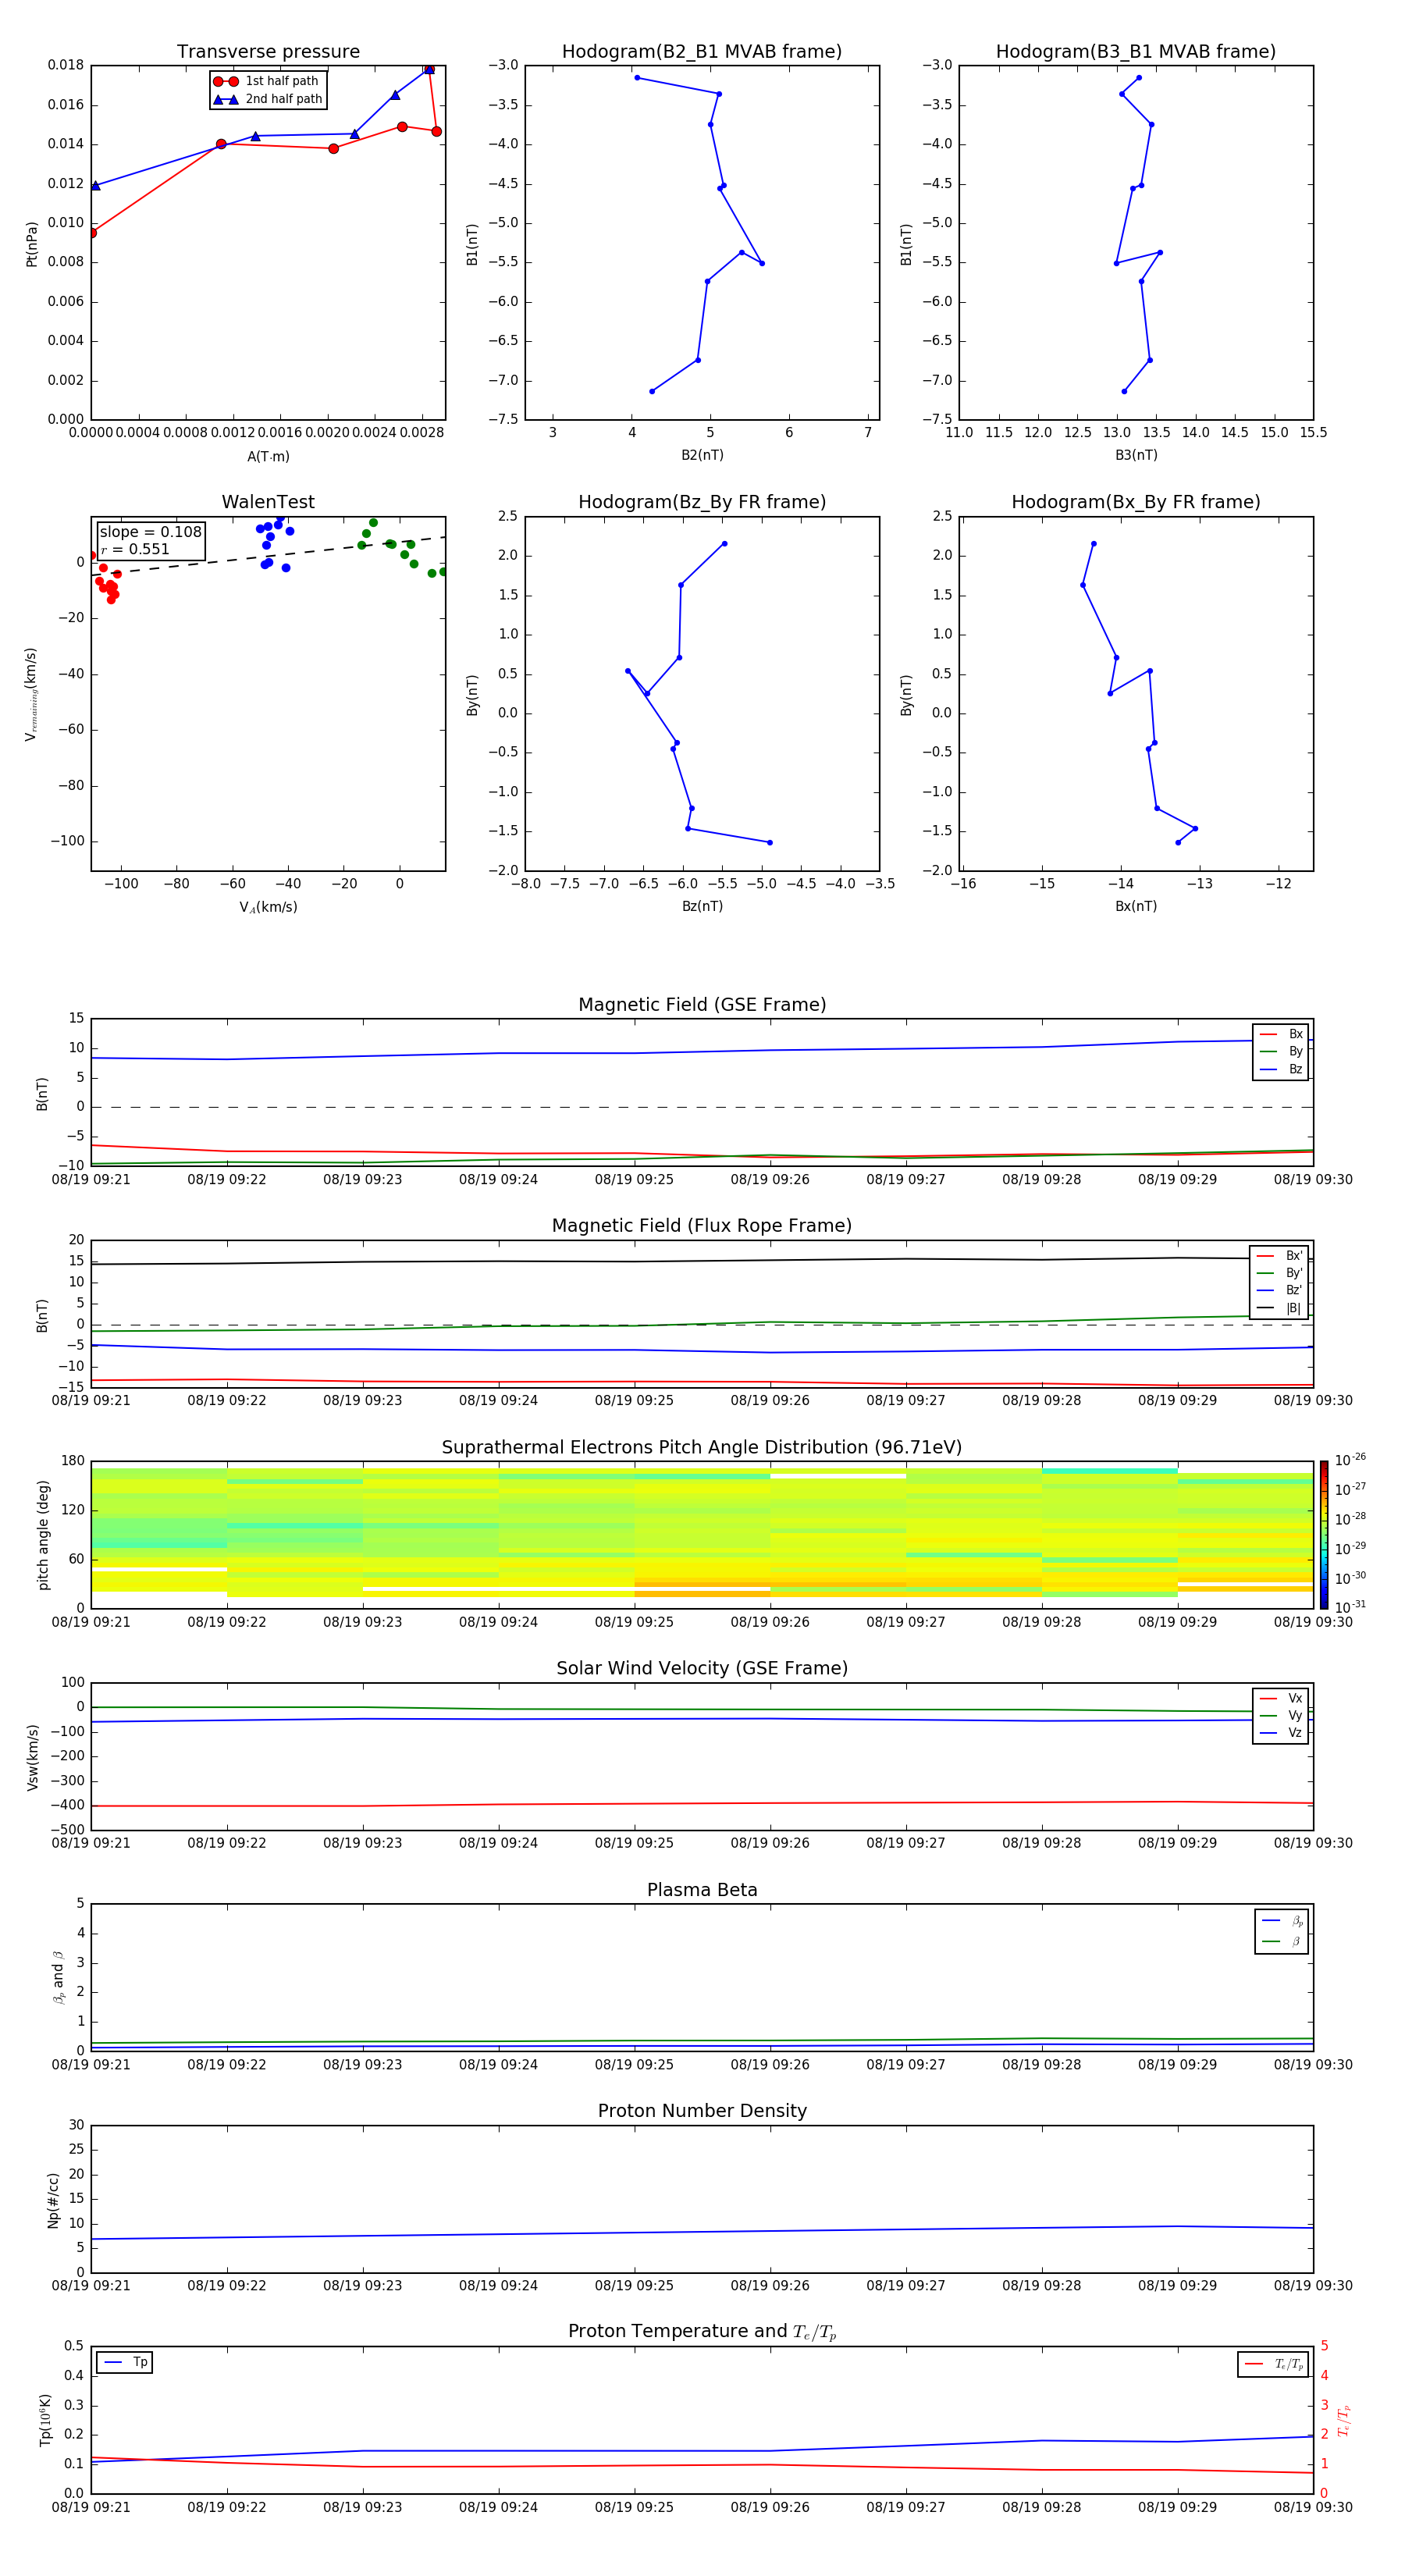Click the 'WalenTest' plot title
Image resolution: width=1405 pixels, height=2576 pixels.
coord(268,502)
